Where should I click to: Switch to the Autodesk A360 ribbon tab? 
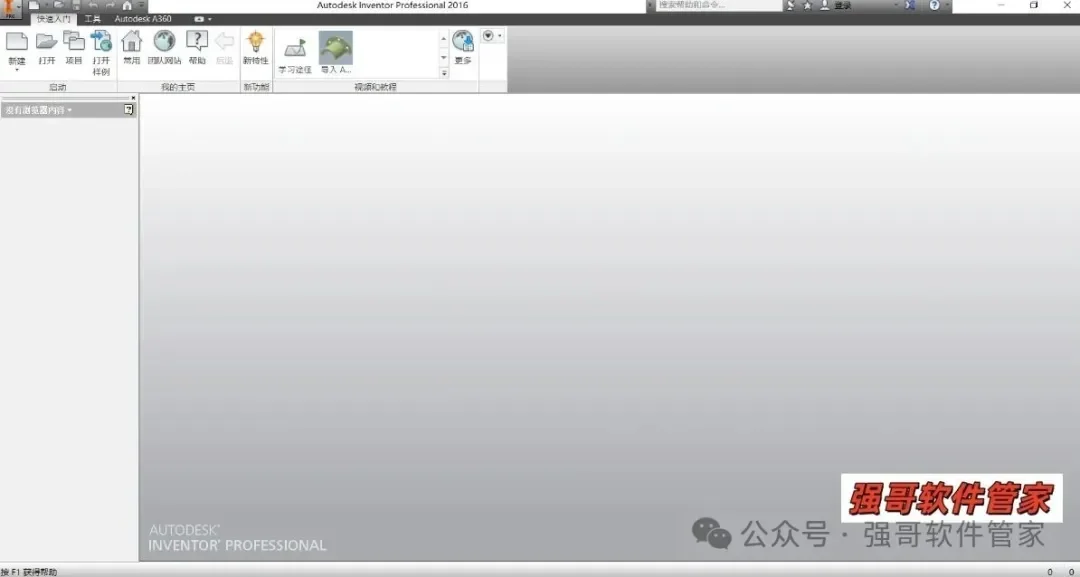click(x=143, y=19)
